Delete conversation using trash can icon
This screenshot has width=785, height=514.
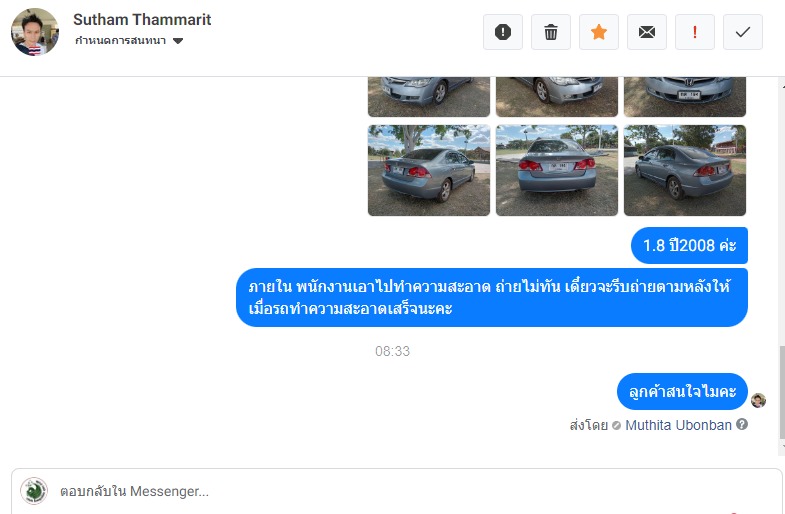[551, 32]
